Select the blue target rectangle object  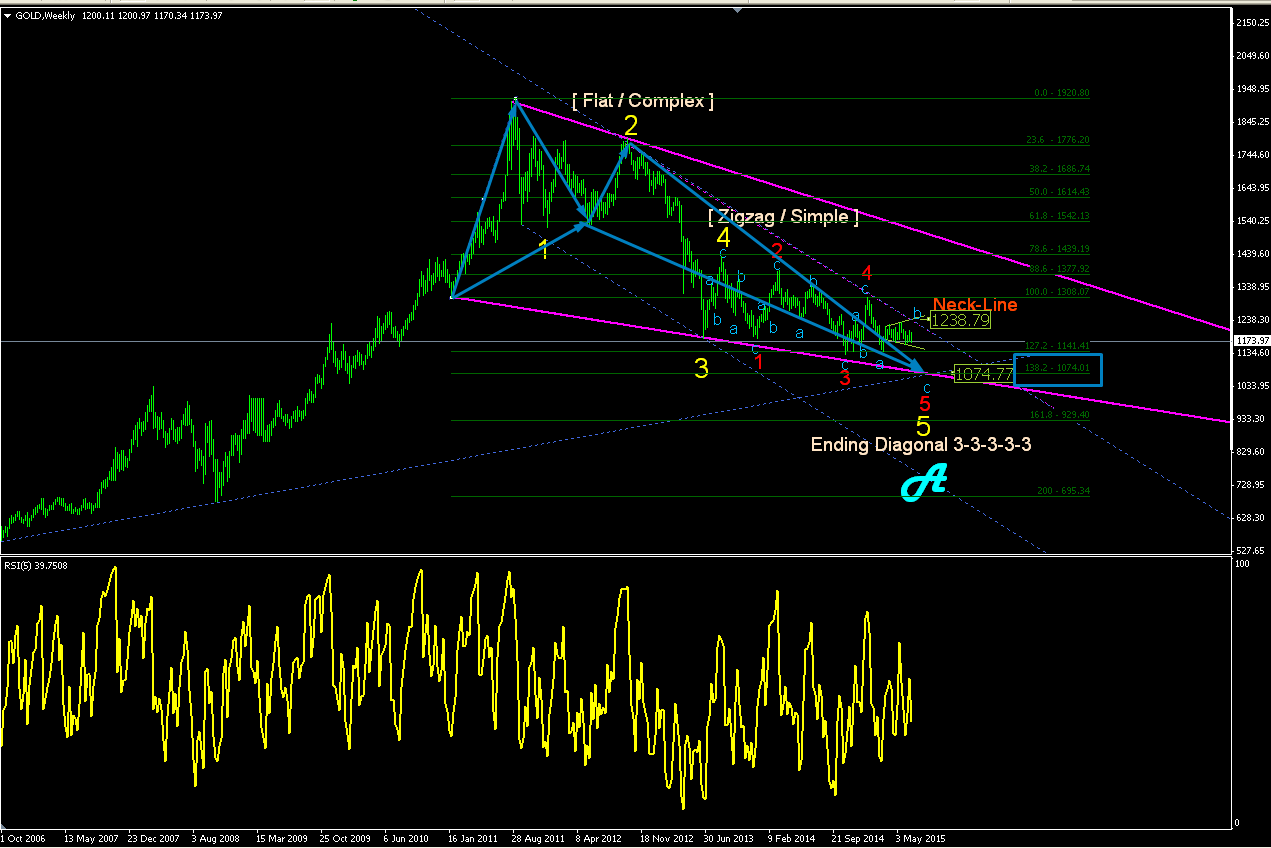point(1057,370)
